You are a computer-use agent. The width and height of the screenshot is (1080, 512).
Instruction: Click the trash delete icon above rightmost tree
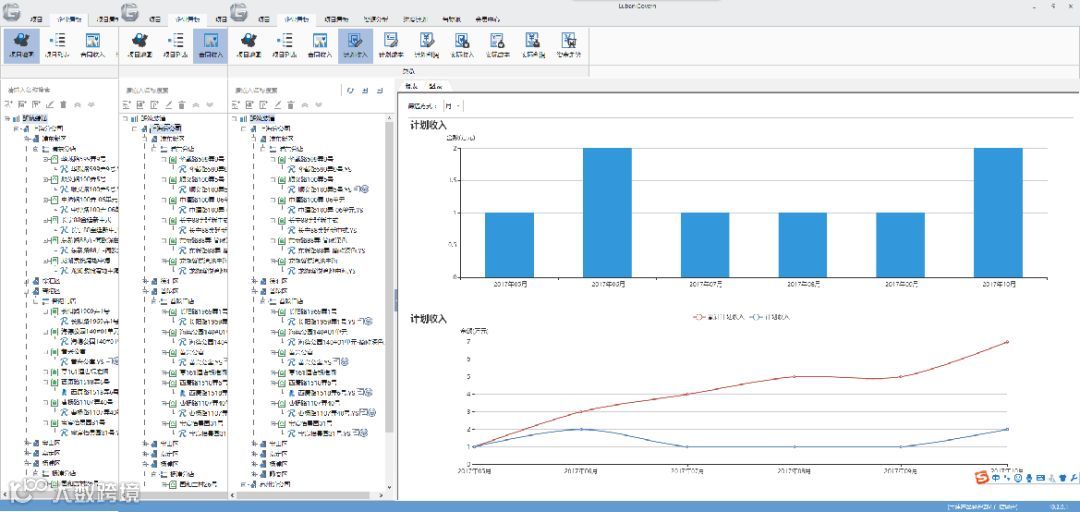click(290, 104)
